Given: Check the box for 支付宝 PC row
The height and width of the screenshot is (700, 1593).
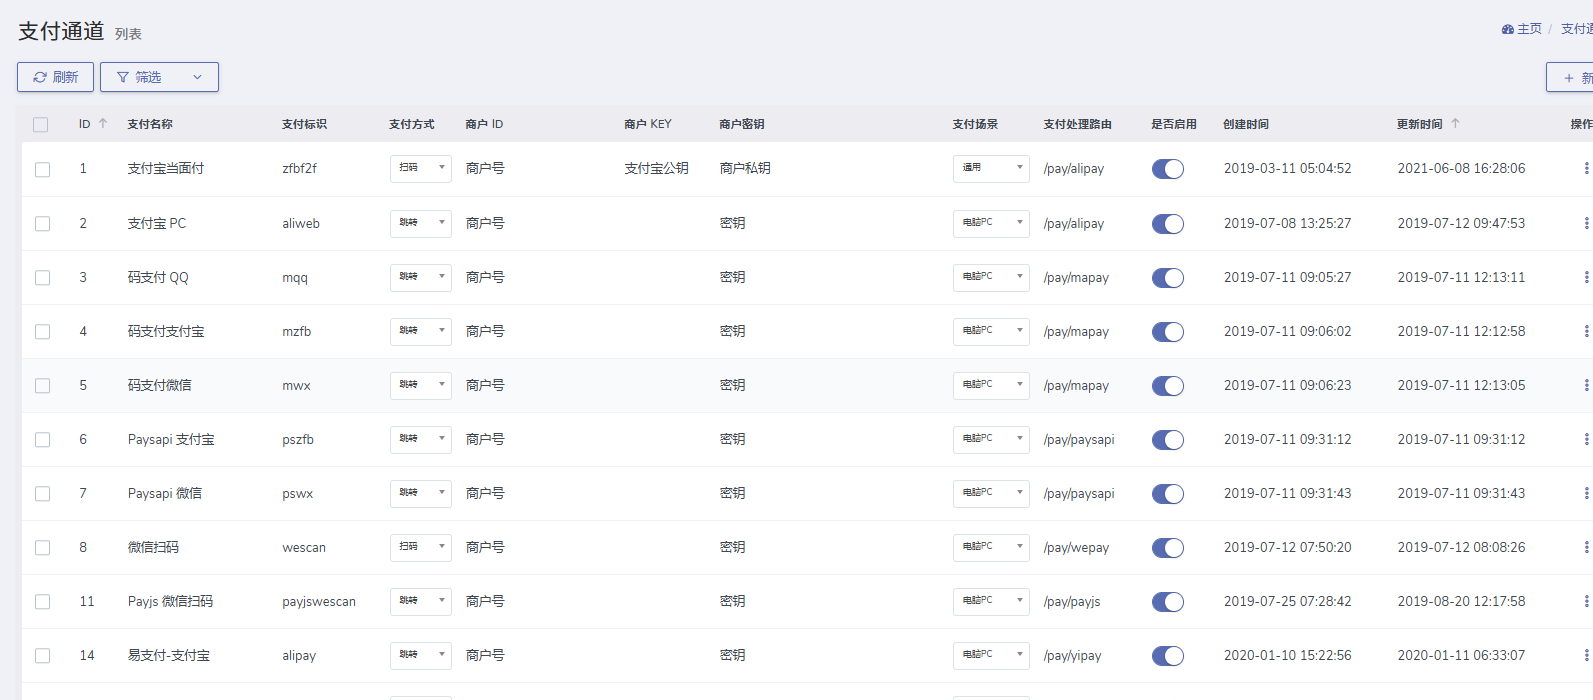Looking at the screenshot, I should coord(42,224).
